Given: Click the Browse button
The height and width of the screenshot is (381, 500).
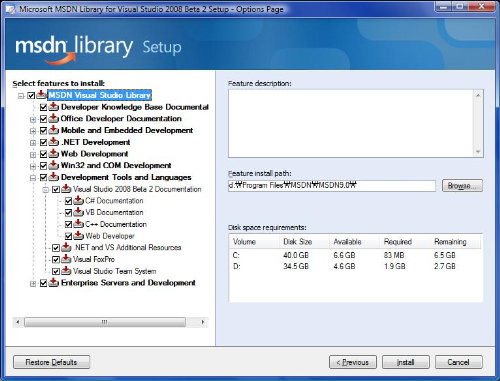Looking at the screenshot, I should click(x=462, y=186).
